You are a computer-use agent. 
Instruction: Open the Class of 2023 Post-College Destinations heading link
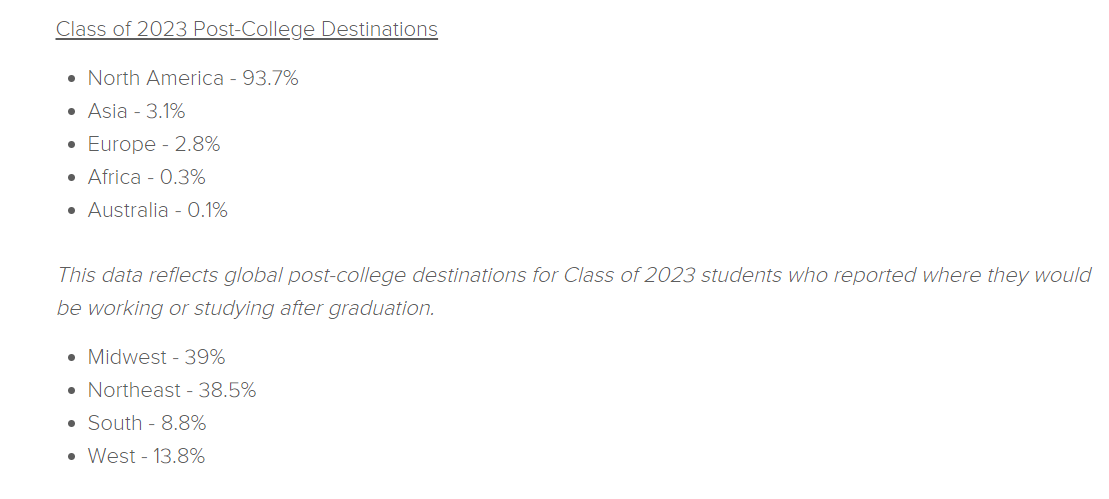coord(247,29)
